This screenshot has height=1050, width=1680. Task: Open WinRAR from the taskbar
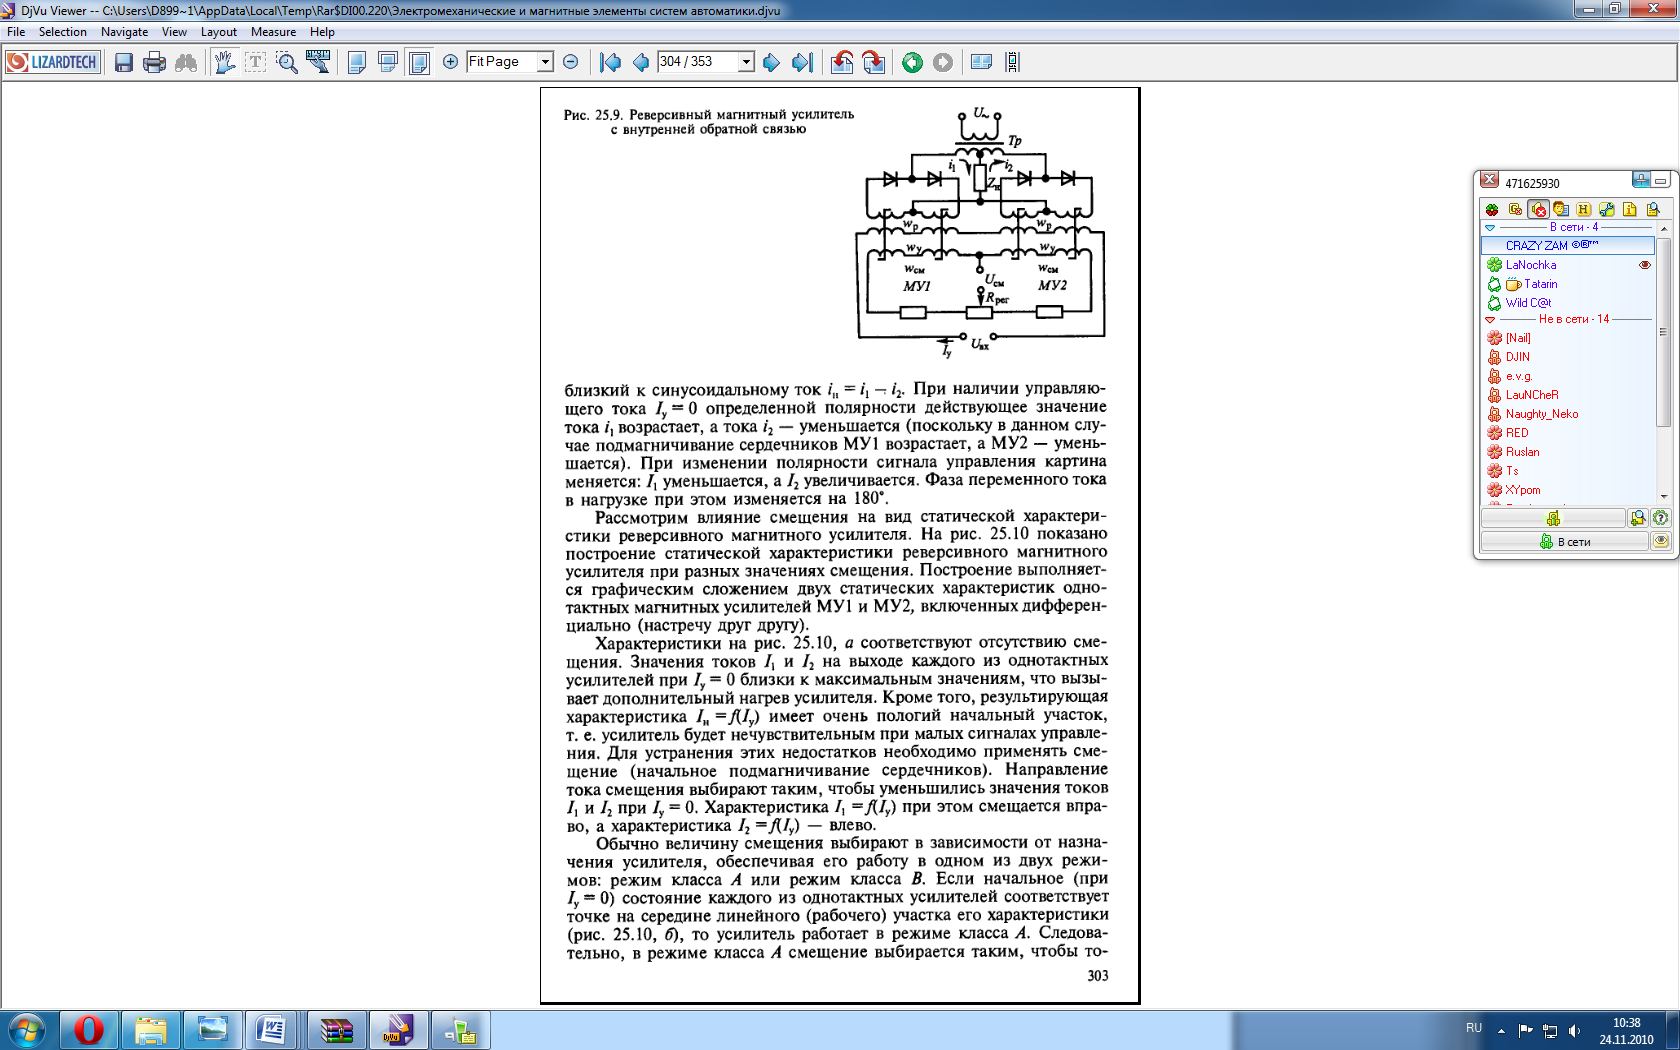pyautogui.click(x=336, y=1030)
